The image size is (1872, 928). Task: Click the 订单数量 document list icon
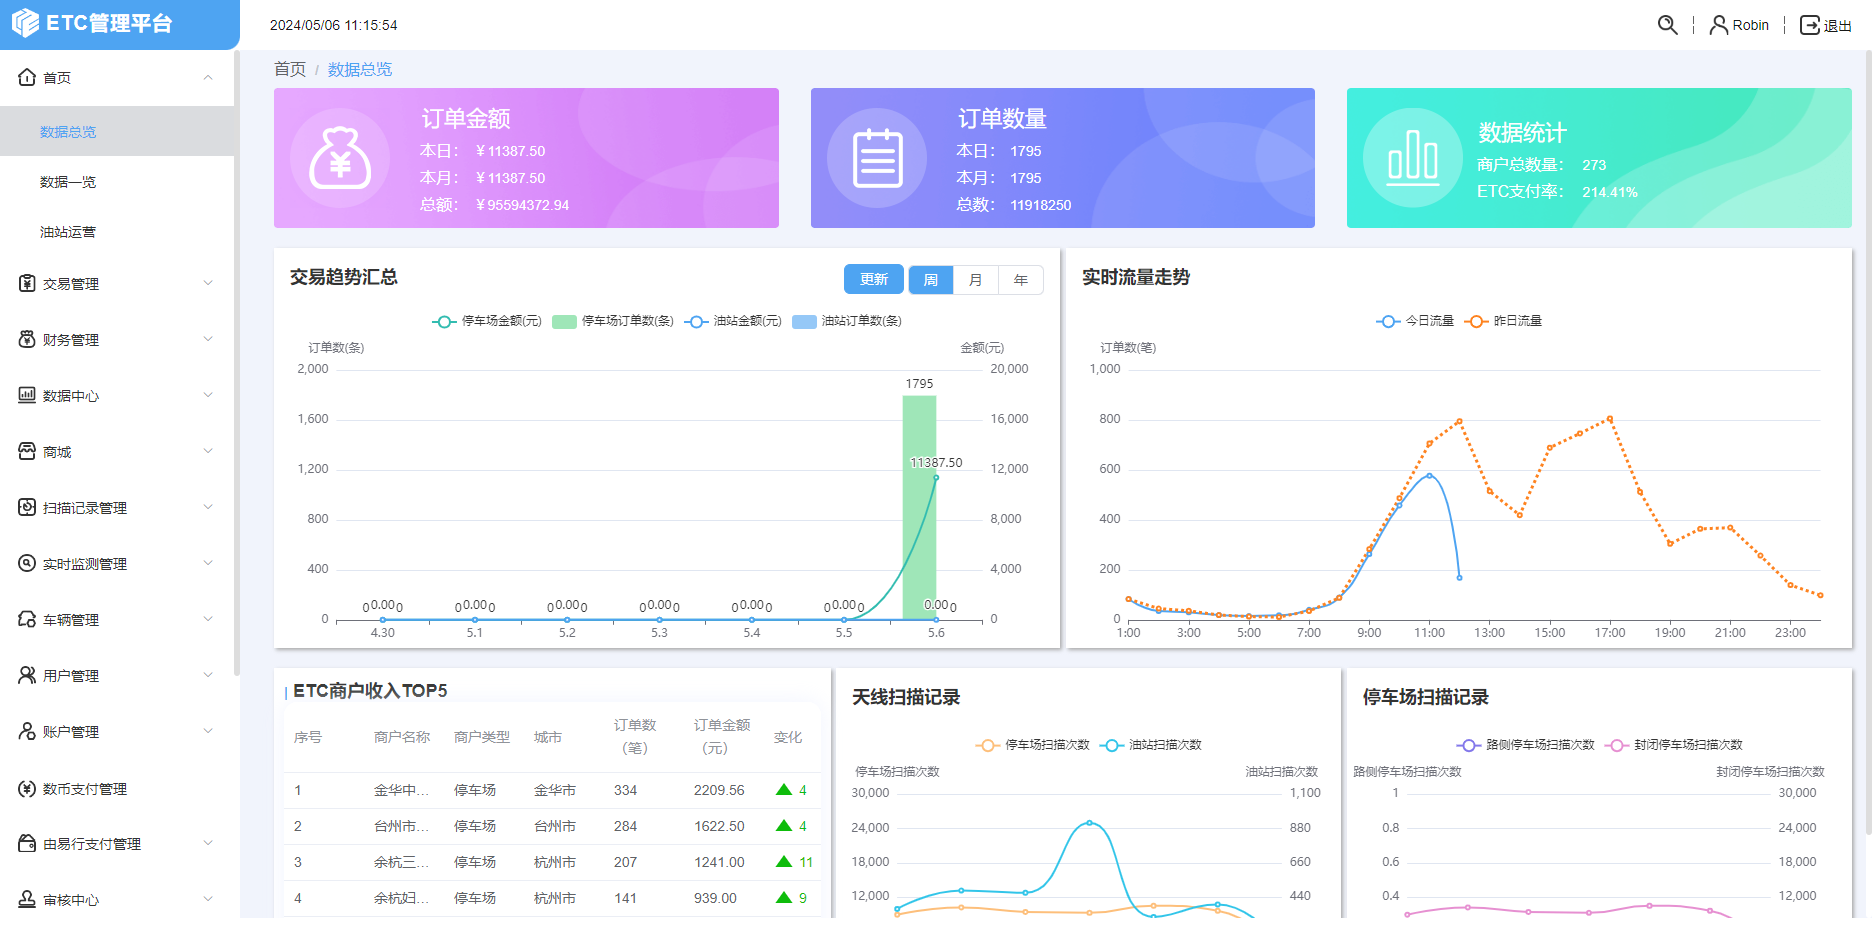[x=877, y=158]
